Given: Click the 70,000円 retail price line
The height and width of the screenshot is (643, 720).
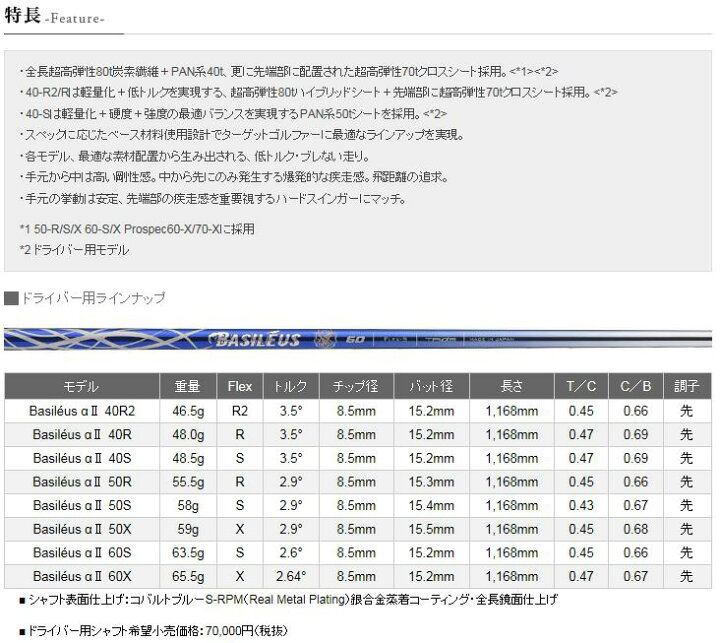Looking at the screenshot, I should click(x=153, y=631).
